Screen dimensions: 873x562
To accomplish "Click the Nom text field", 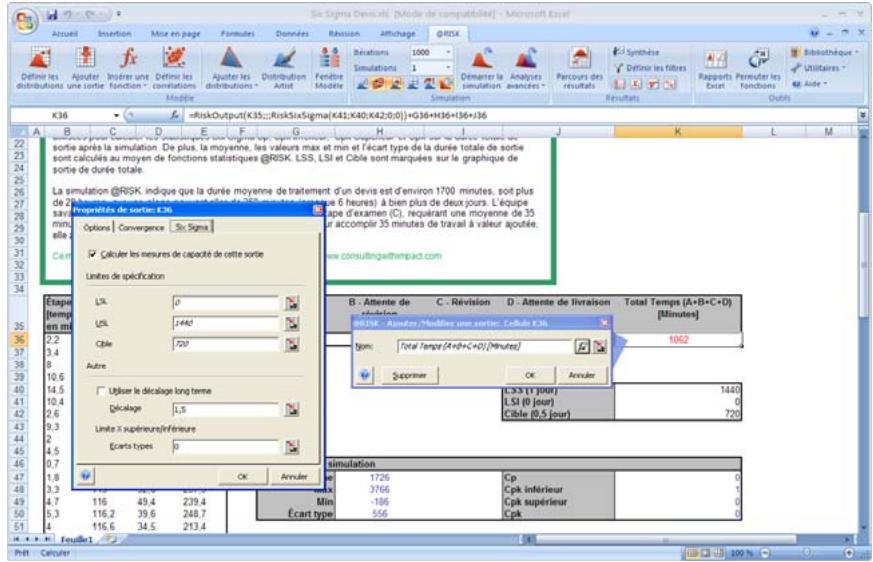I will point(484,346).
